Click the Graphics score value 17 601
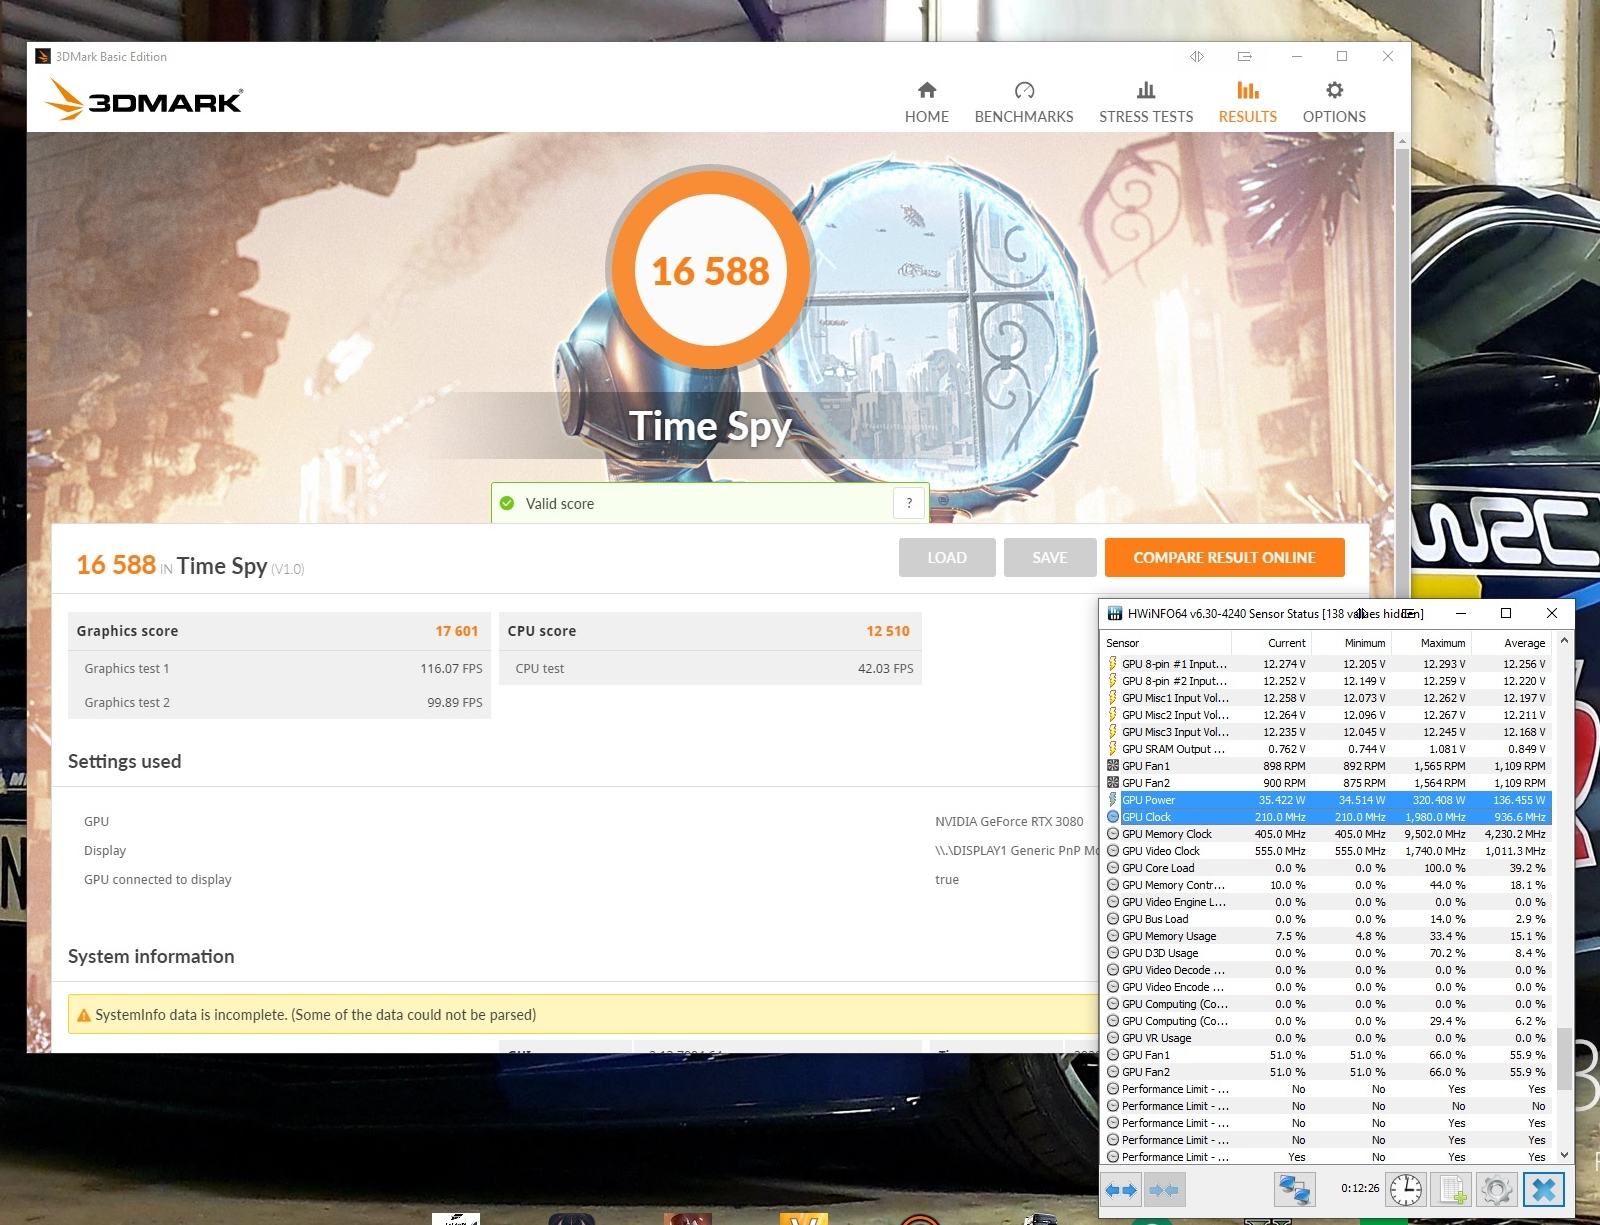 pyautogui.click(x=456, y=631)
